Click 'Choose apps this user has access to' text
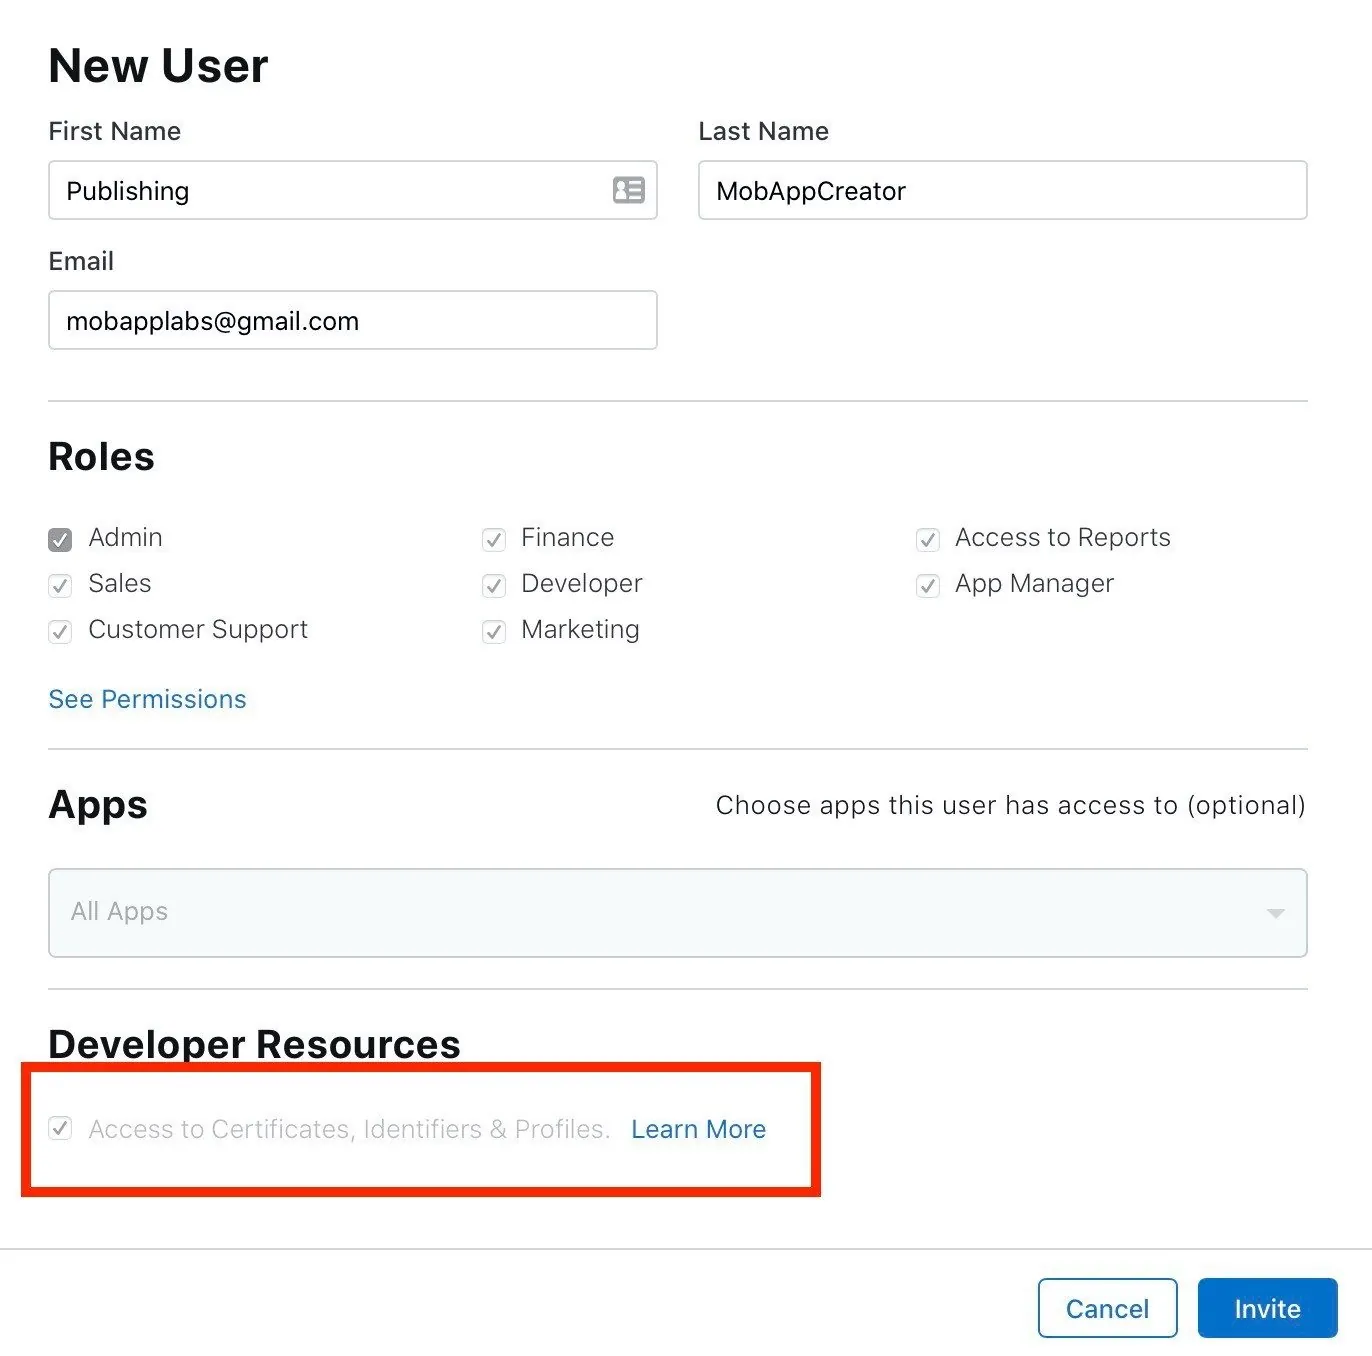Image resolution: width=1372 pixels, height=1356 pixels. [x=1010, y=806]
